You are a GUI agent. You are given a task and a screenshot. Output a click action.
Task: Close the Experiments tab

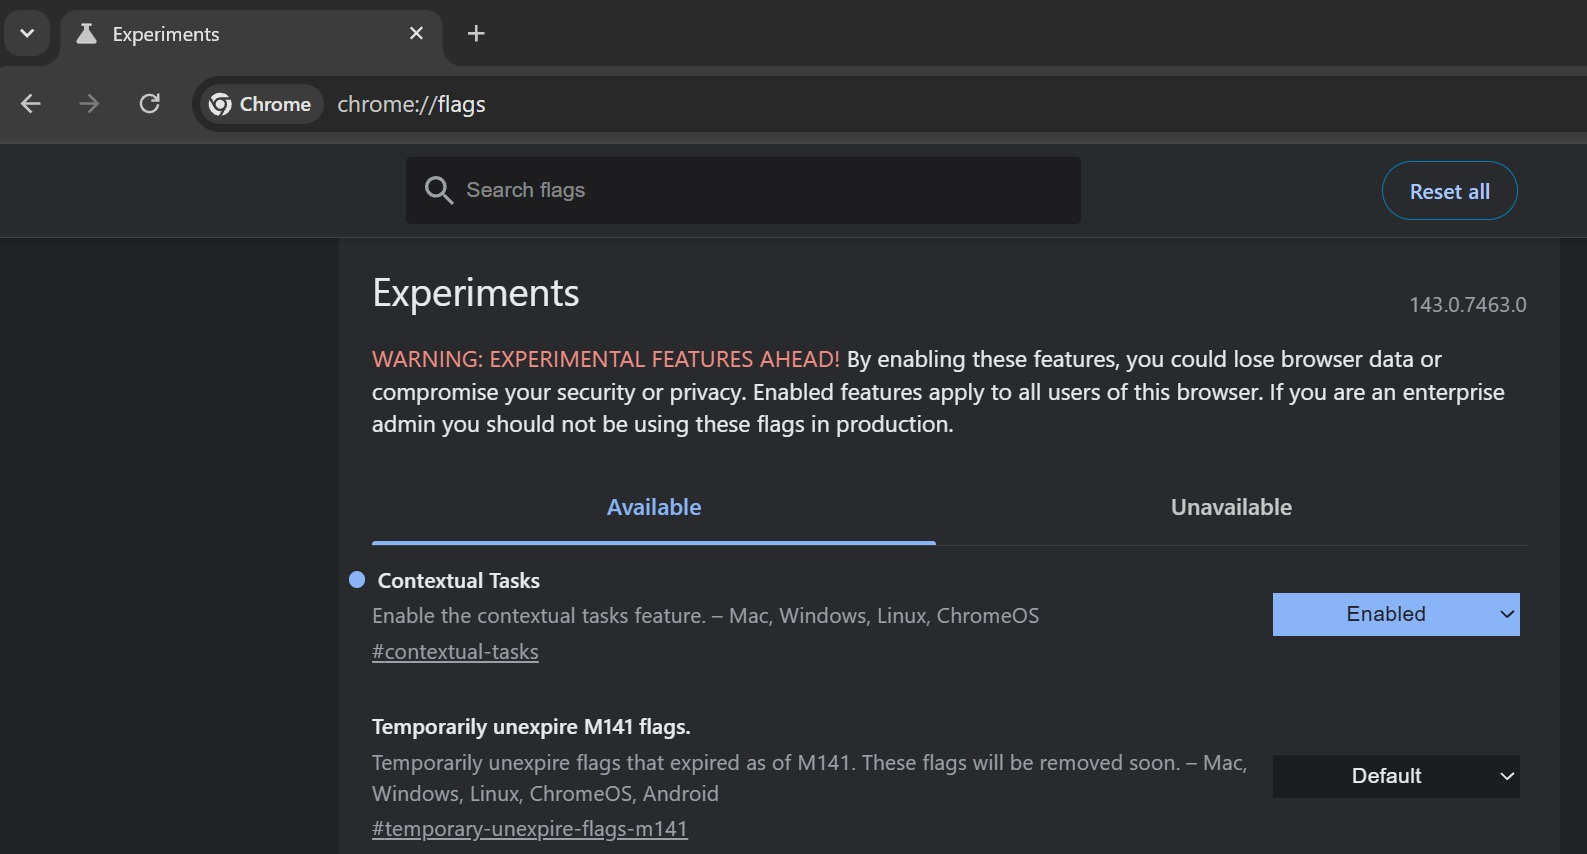pyautogui.click(x=416, y=34)
